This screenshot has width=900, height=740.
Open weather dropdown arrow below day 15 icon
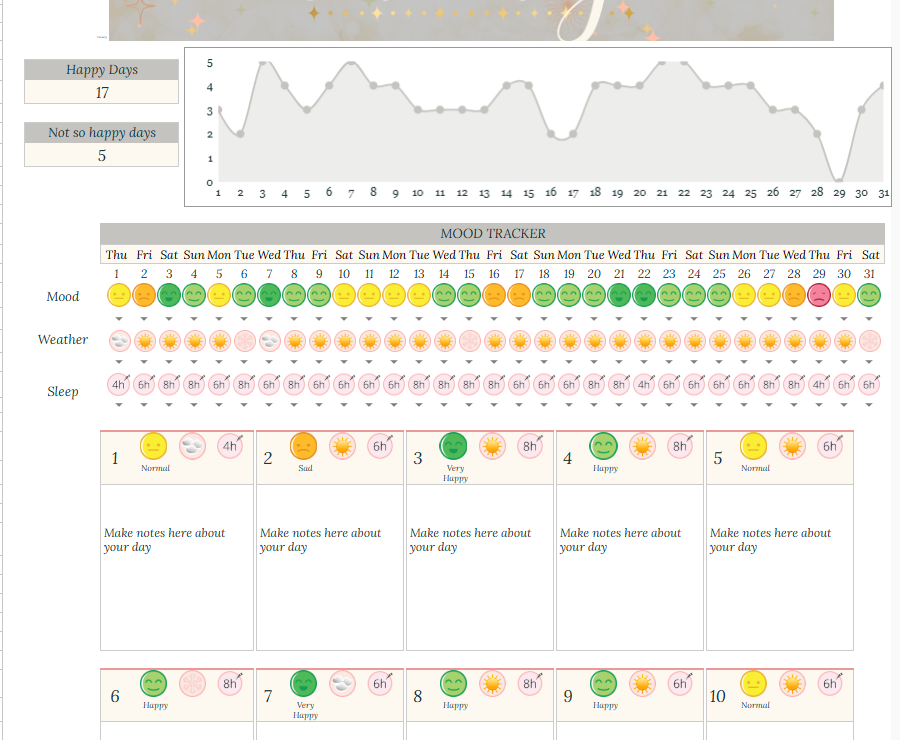(x=469, y=361)
